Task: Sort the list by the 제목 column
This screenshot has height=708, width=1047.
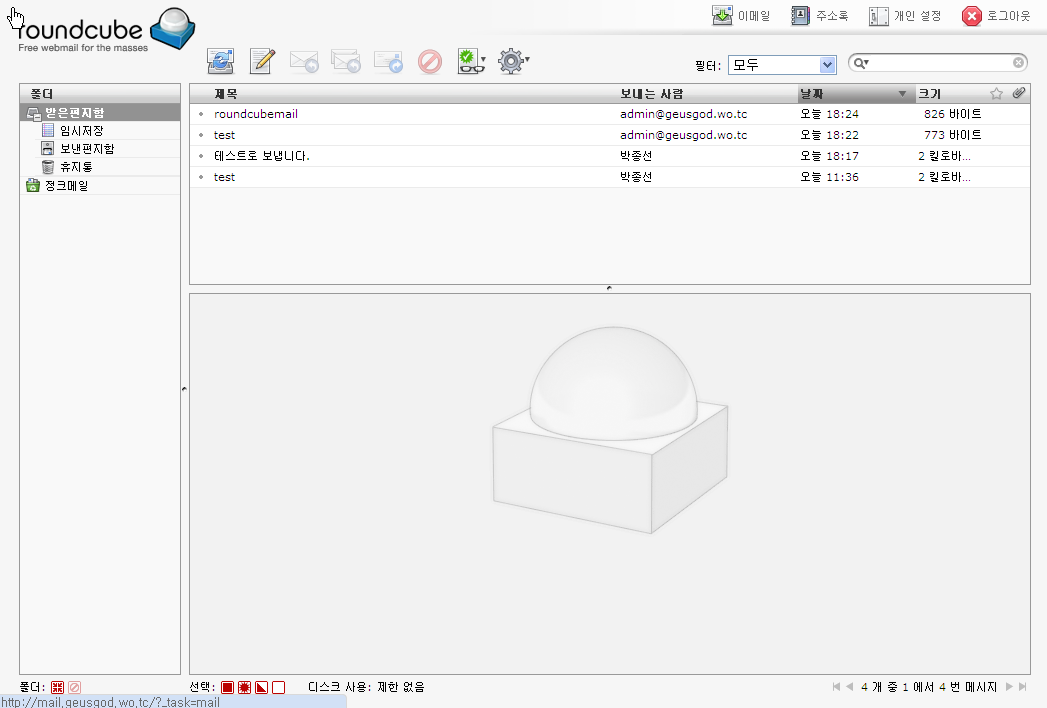Action: (226, 94)
